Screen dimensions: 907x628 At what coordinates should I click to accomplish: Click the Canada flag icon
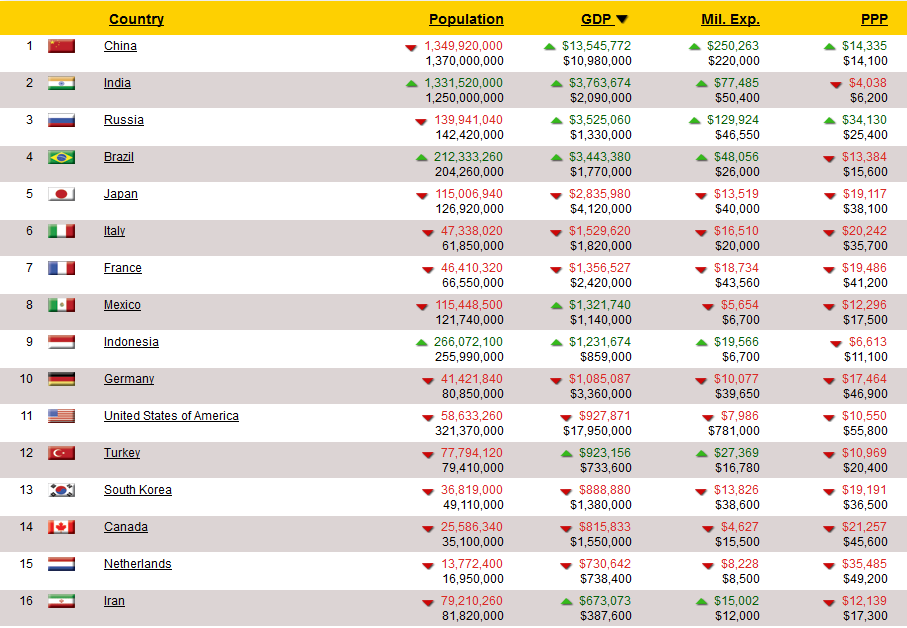[61, 527]
